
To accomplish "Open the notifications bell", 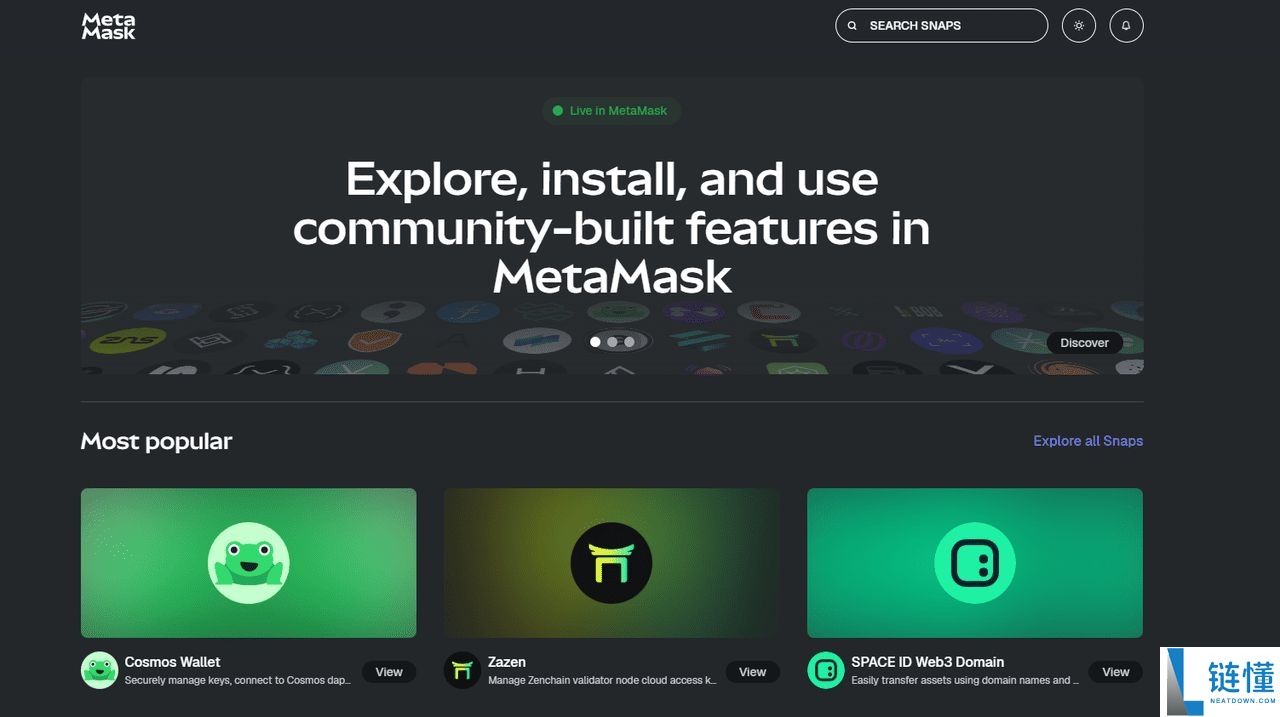I will 1126,26.
